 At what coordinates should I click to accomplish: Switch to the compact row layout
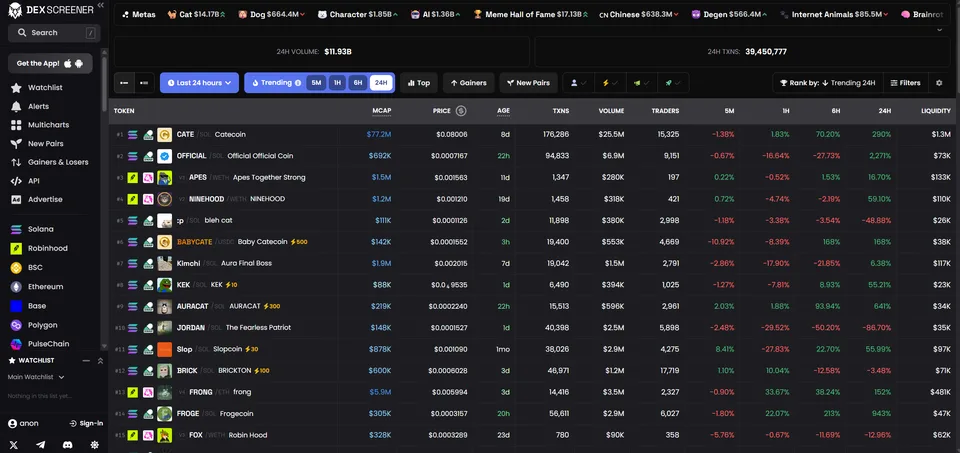124,83
